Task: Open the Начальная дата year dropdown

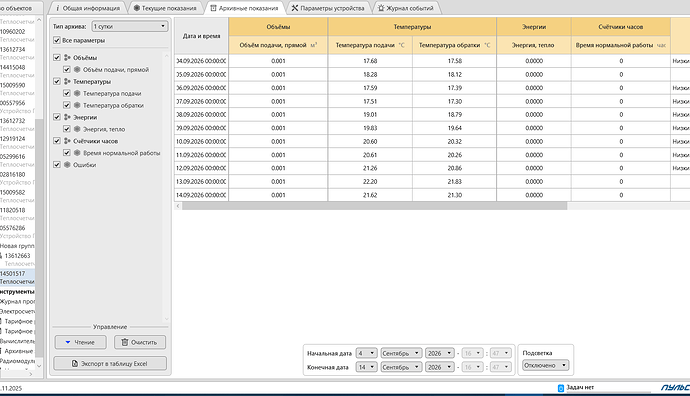Action: pos(440,353)
